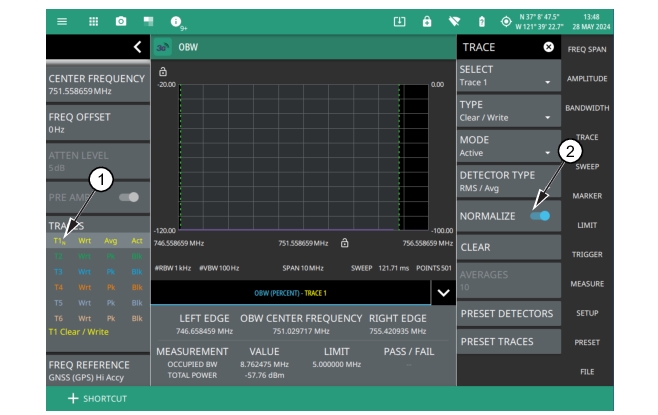Screen dimensions: 658x415
Task: Click the lock icon above the graph
Action: point(162,73)
